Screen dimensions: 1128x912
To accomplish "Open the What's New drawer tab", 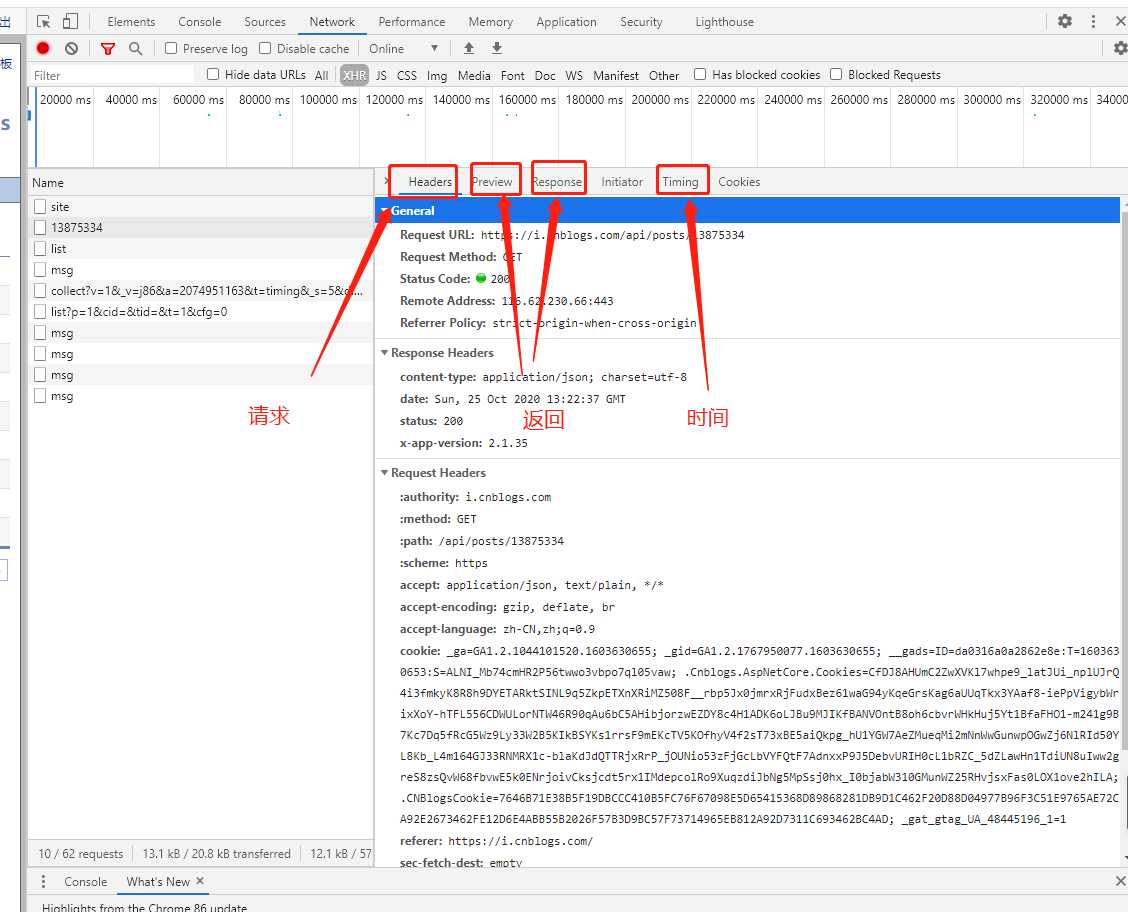I will 158,881.
